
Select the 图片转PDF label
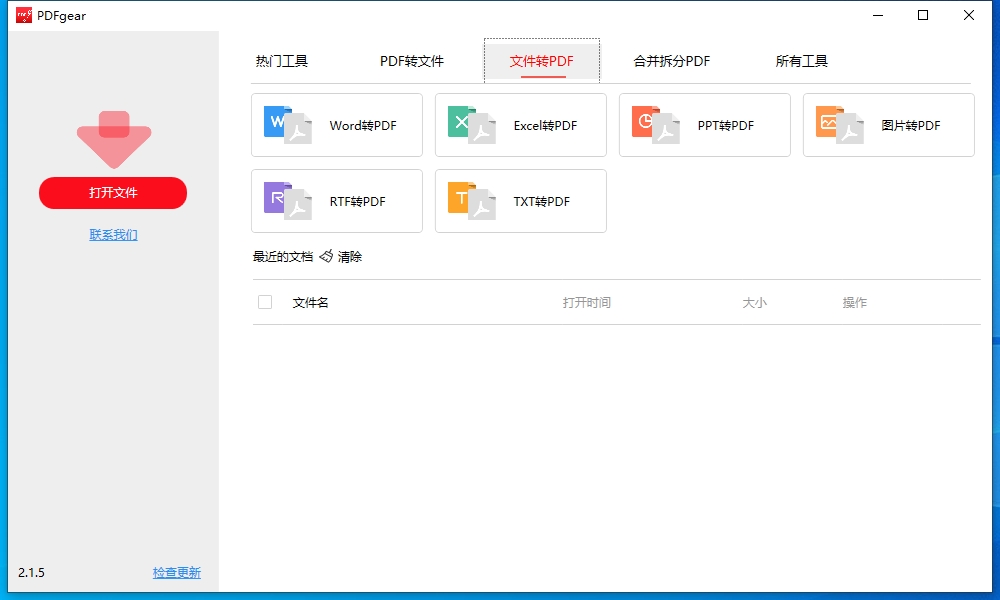pos(911,126)
